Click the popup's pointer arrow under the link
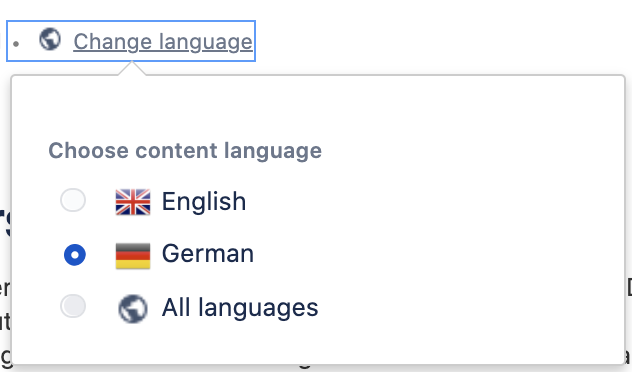Image resolution: width=632 pixels, height=372 pixels. 132,69
